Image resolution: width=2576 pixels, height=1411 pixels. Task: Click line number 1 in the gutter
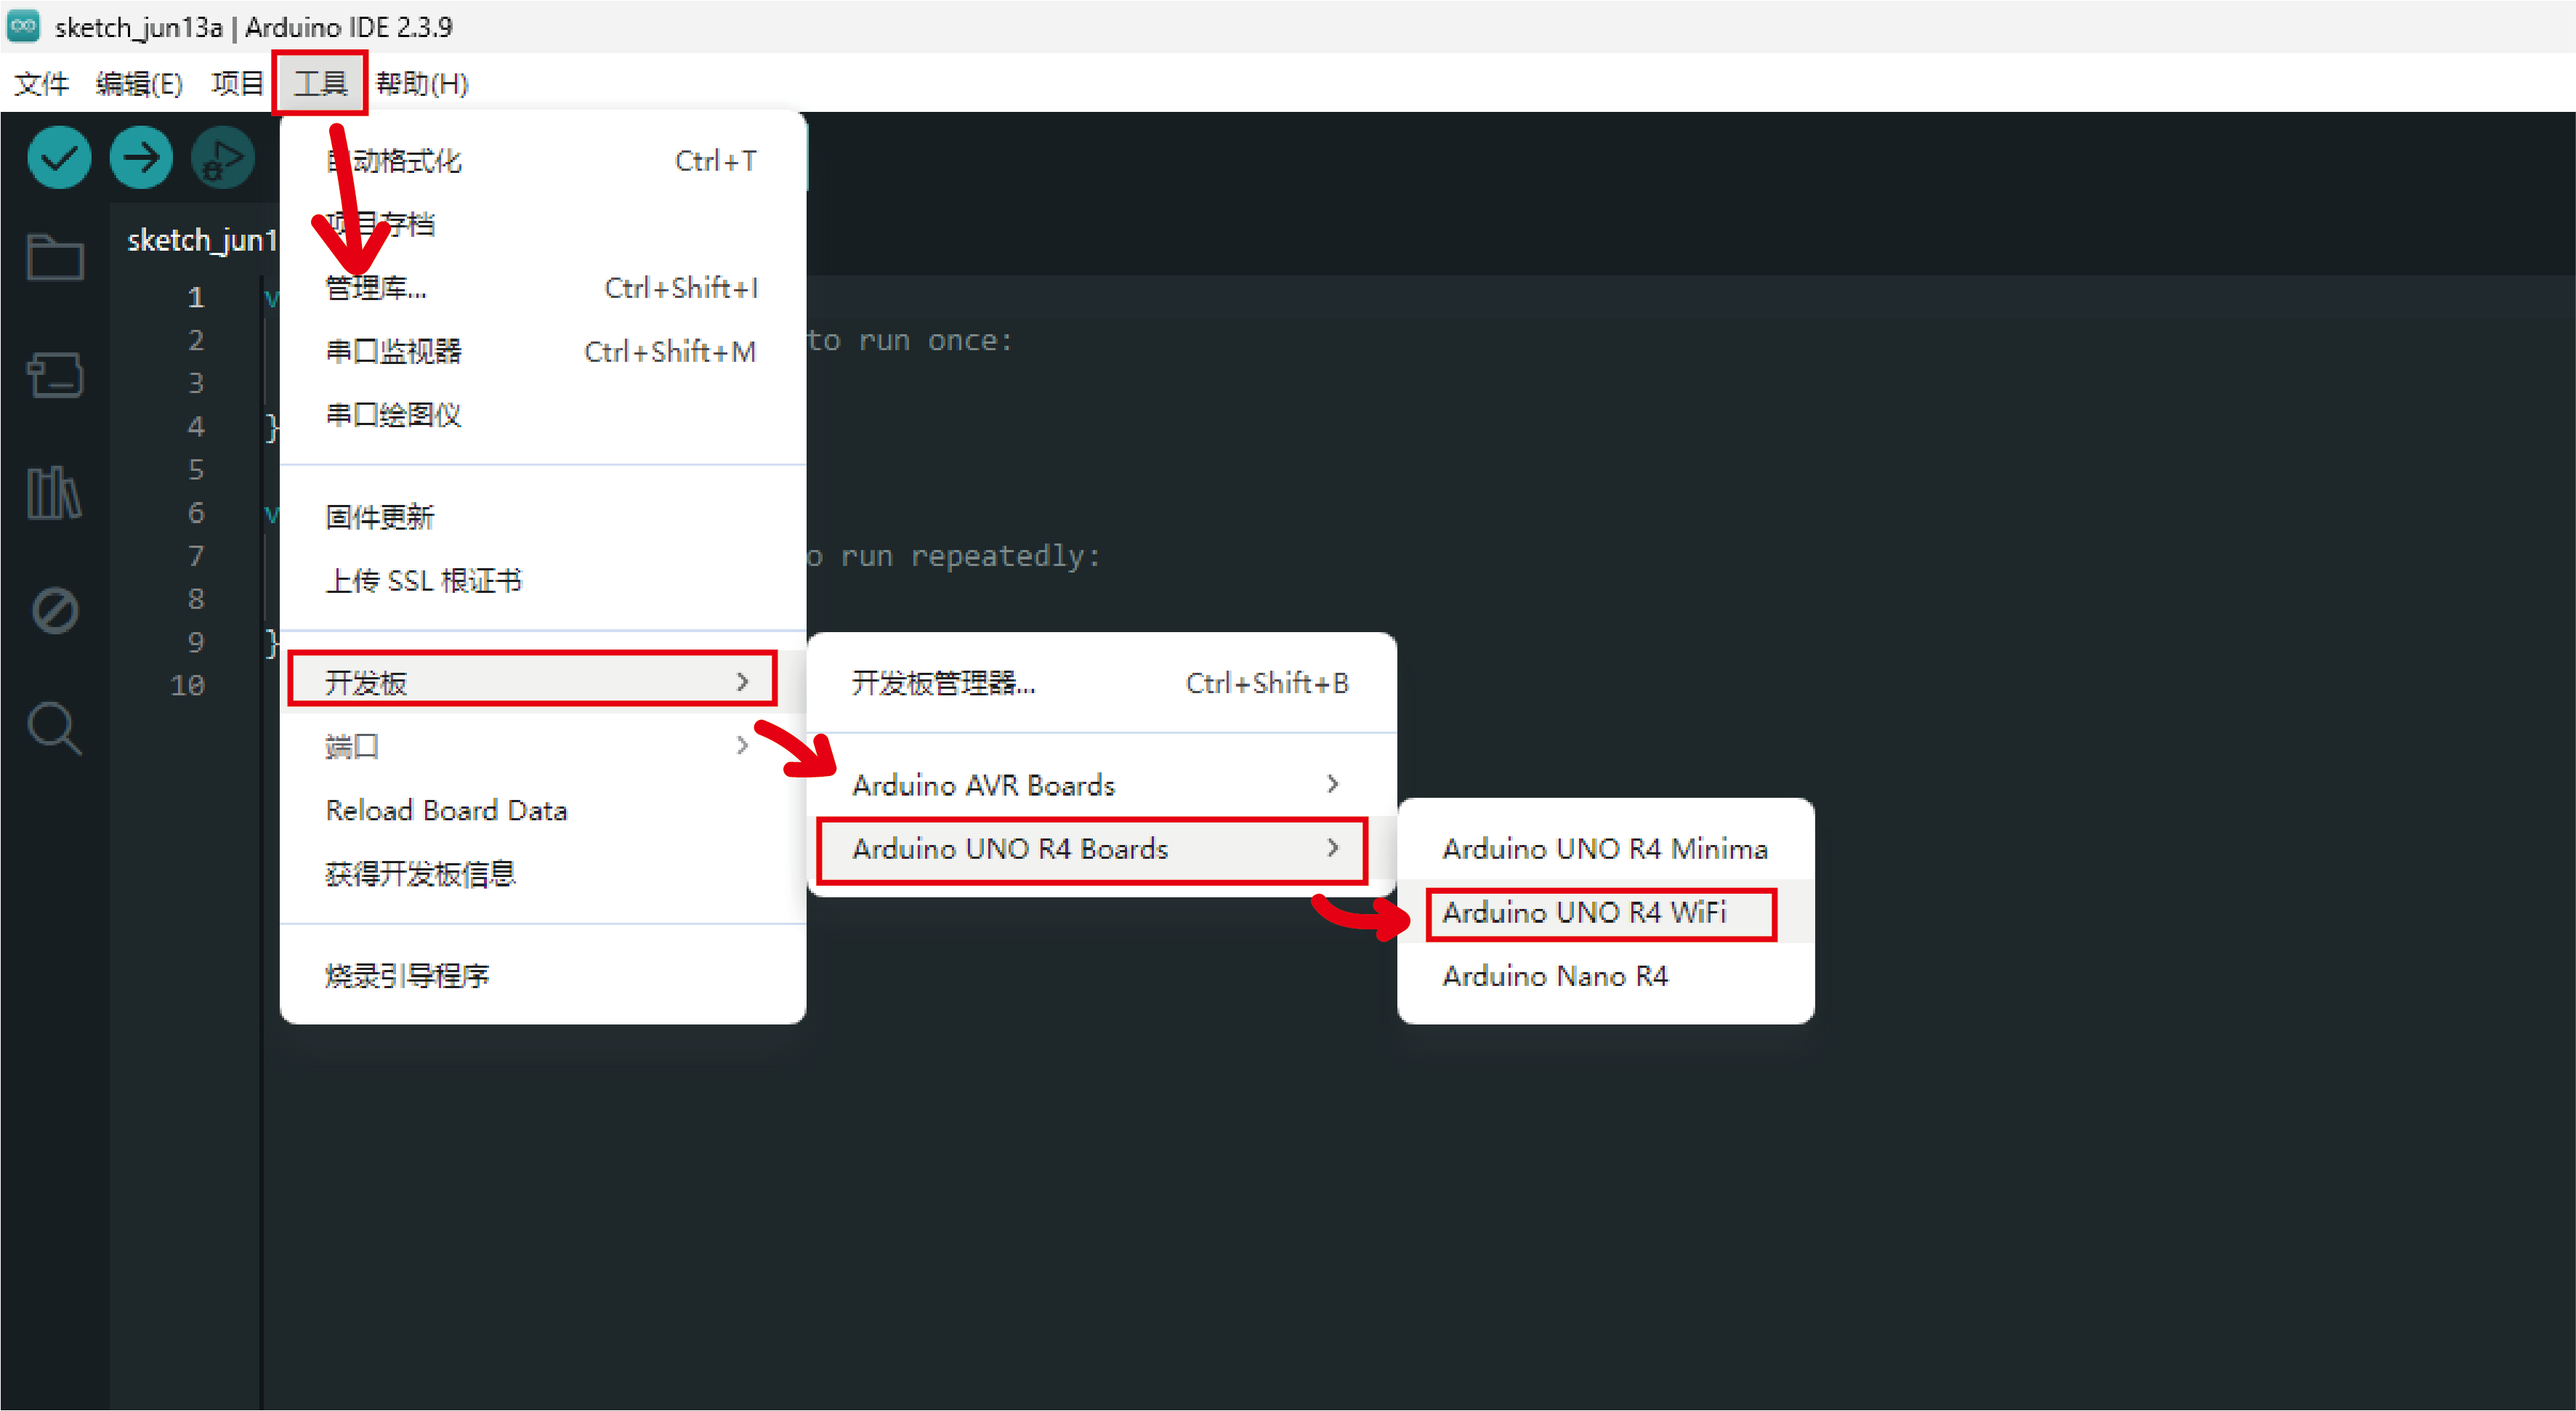tap(196, 297)
